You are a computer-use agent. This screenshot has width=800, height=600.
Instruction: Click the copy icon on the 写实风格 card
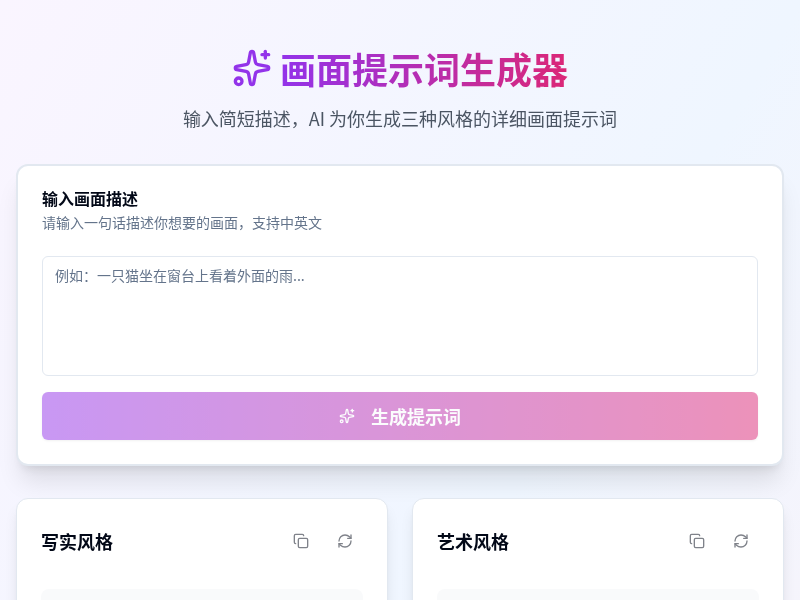pyautogui.click(x=301, y=541)
